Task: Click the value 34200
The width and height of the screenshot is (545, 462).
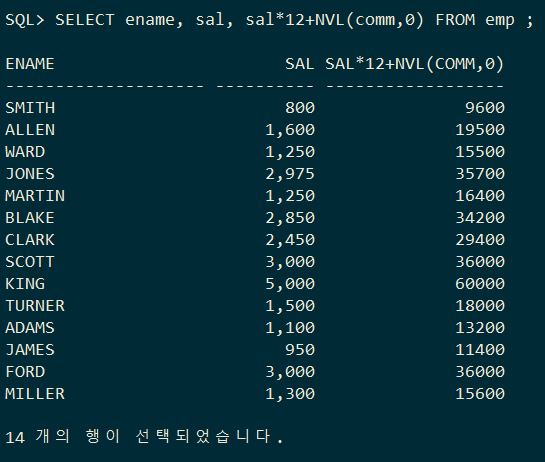Action: click(x=480, y=218)
